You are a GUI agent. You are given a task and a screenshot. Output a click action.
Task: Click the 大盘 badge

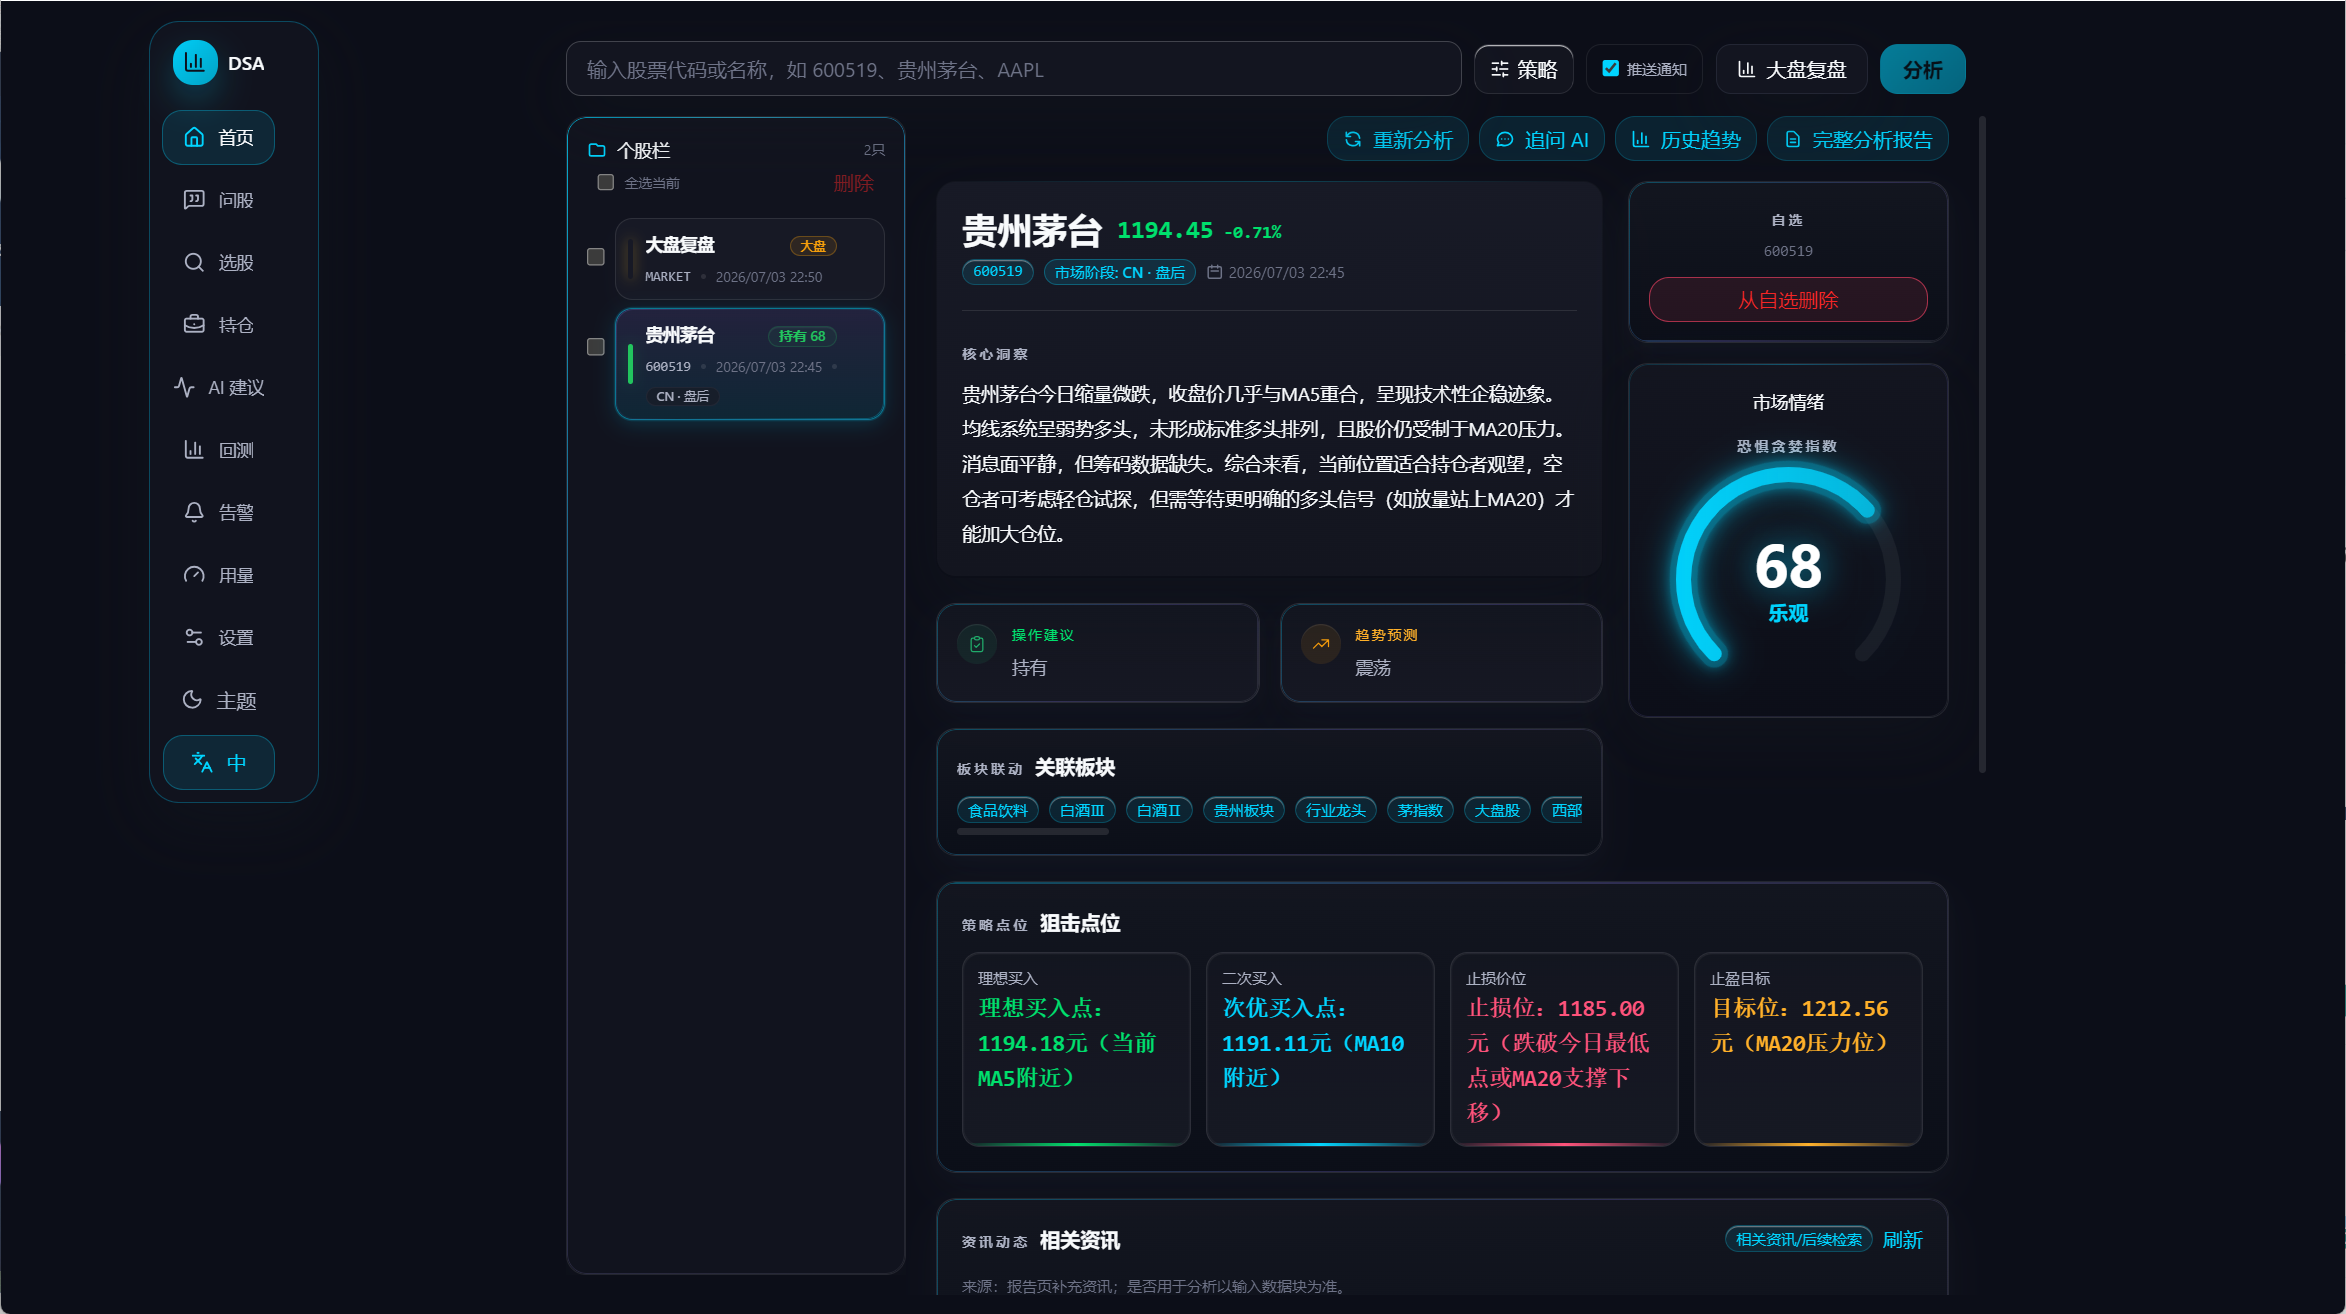point(813,246)
